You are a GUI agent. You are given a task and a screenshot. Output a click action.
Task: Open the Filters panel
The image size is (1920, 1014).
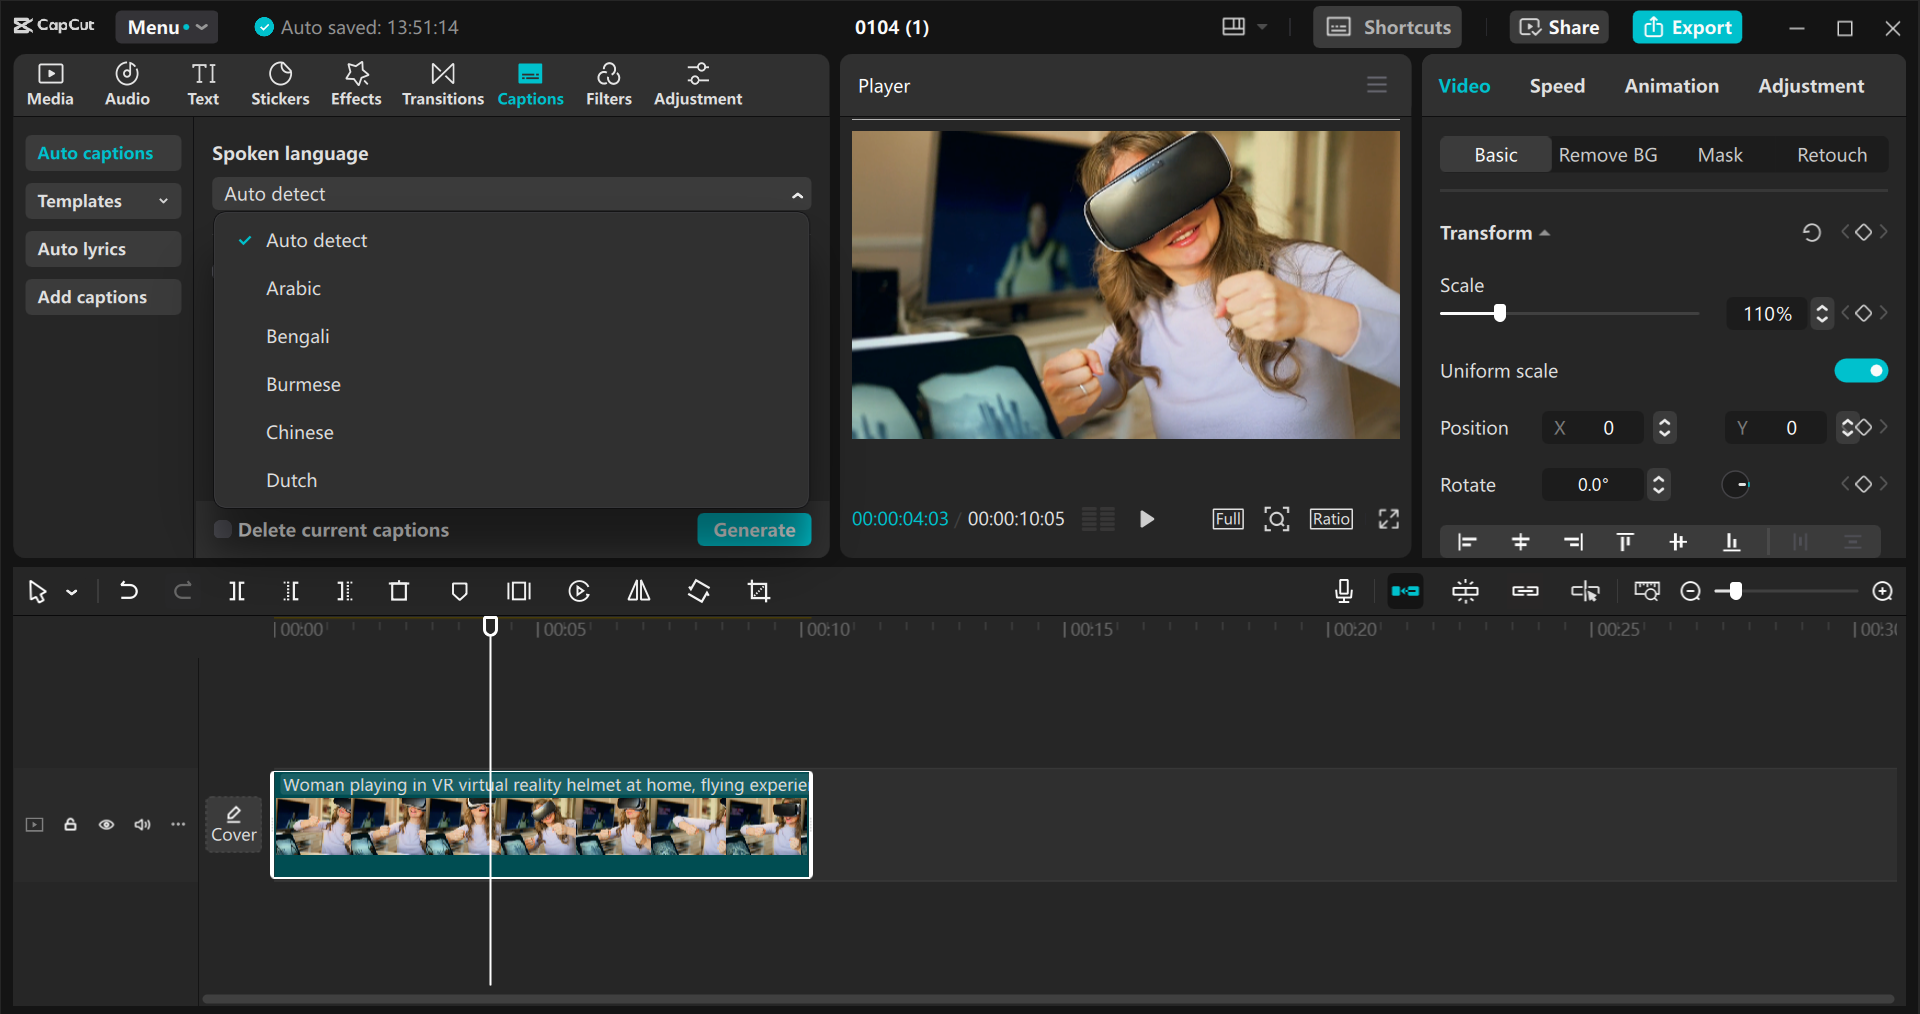click(x=608, y=84)
